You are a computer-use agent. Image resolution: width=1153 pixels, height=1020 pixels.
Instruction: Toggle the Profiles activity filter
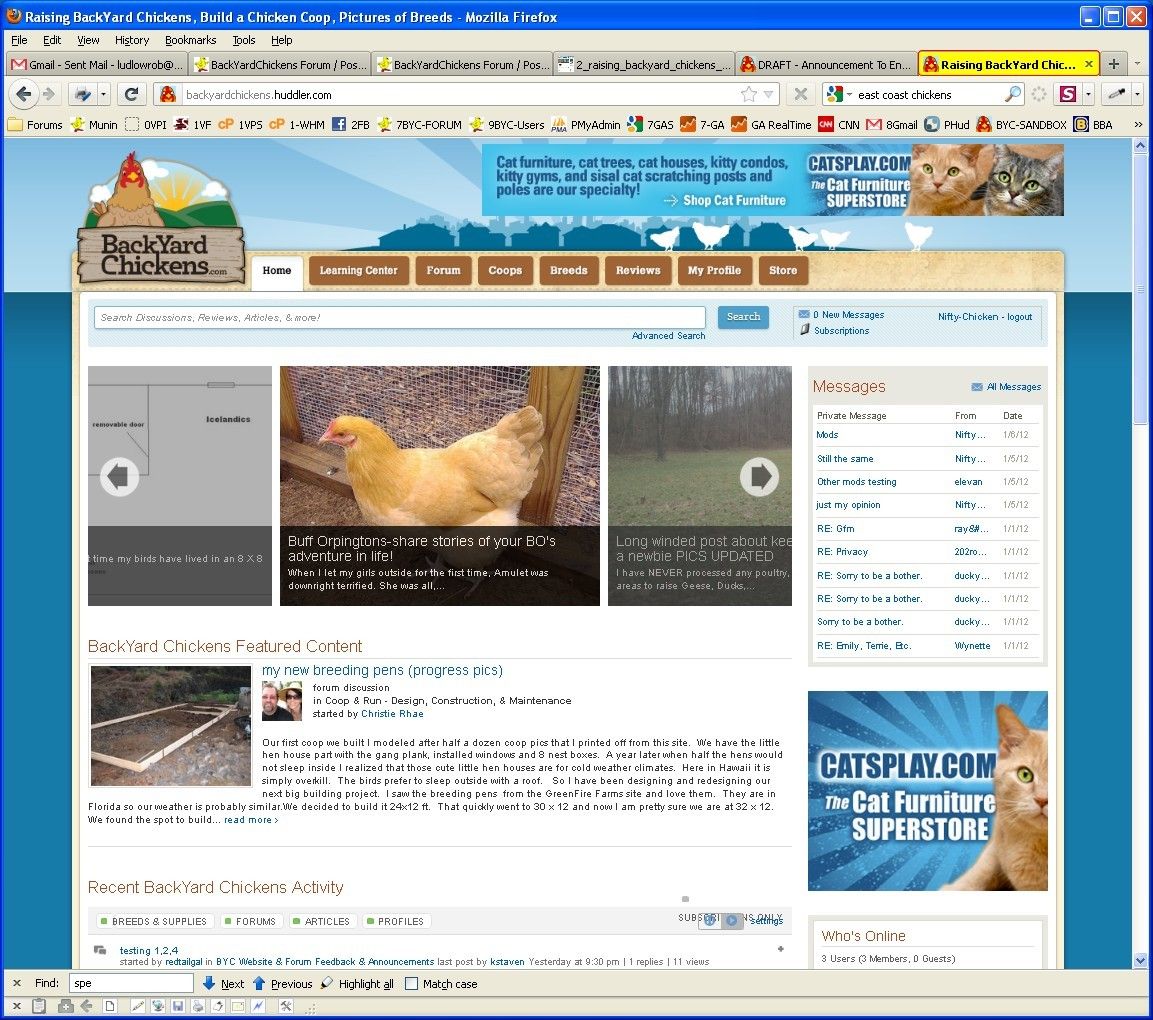point(396,921)
